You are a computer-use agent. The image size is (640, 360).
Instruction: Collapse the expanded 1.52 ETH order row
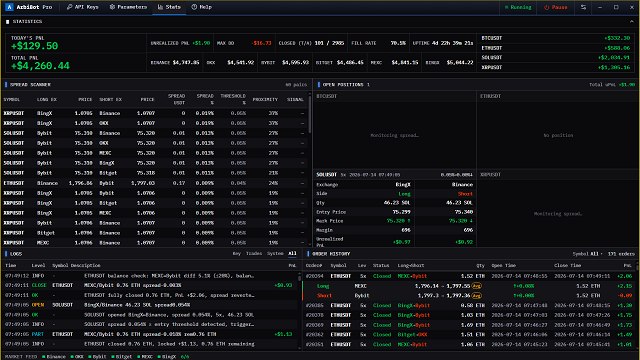[x=469, y=276]
